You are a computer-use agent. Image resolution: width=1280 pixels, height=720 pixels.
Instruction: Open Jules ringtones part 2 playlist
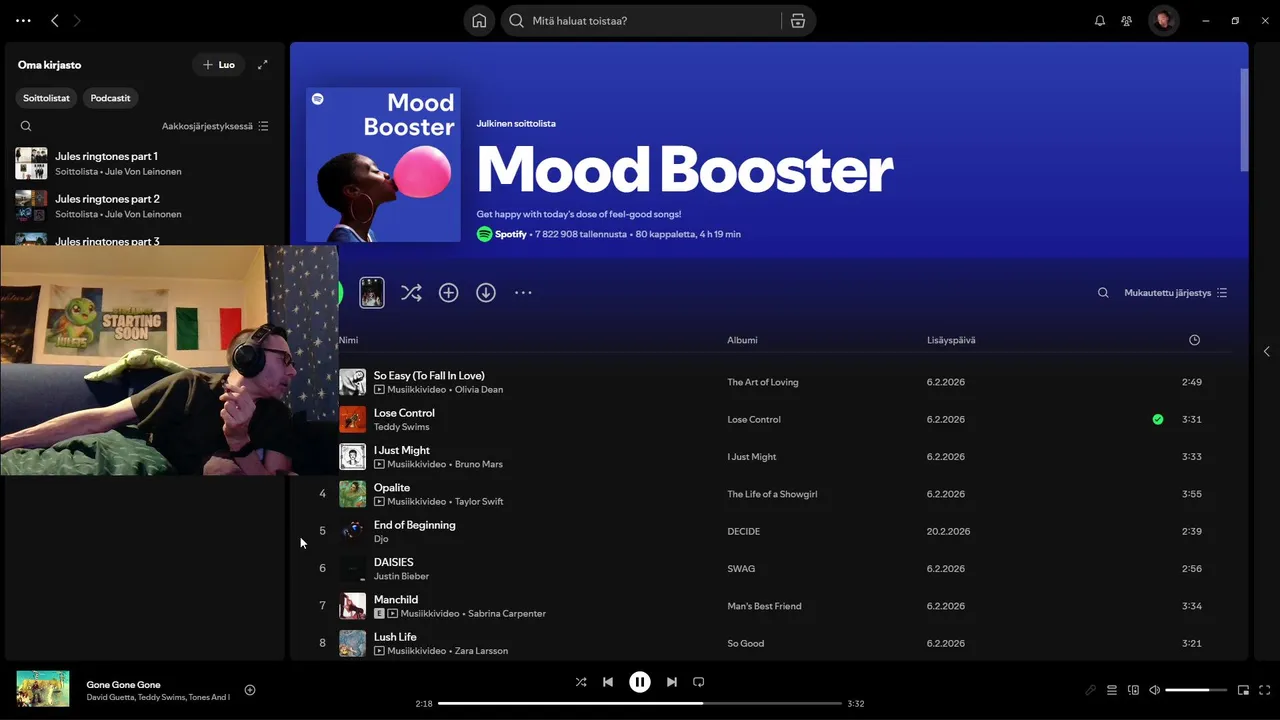[x=142, y=206]
